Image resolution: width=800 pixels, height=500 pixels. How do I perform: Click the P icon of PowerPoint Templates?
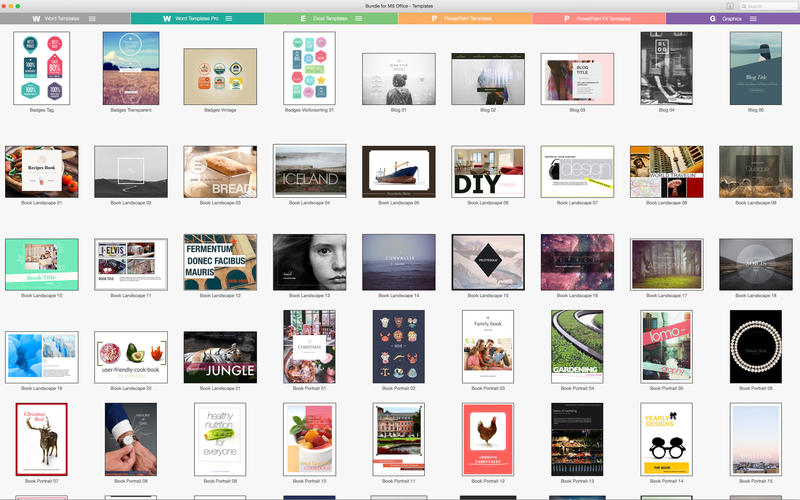point(434,19)
